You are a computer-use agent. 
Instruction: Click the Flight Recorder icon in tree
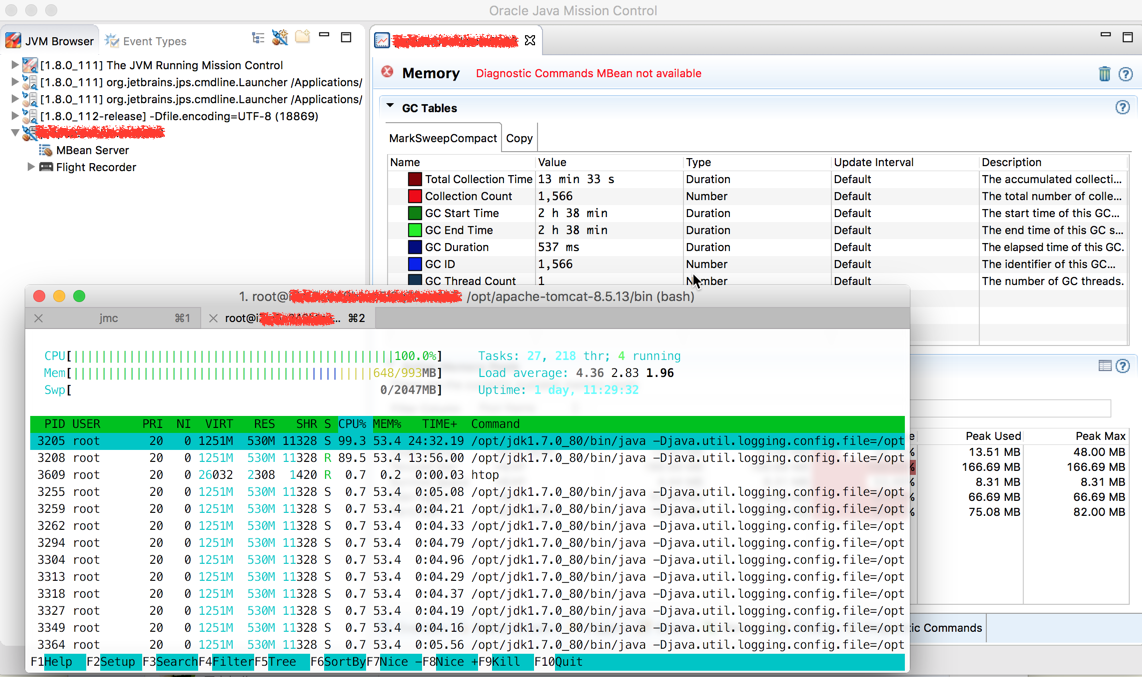pos(46,167)
